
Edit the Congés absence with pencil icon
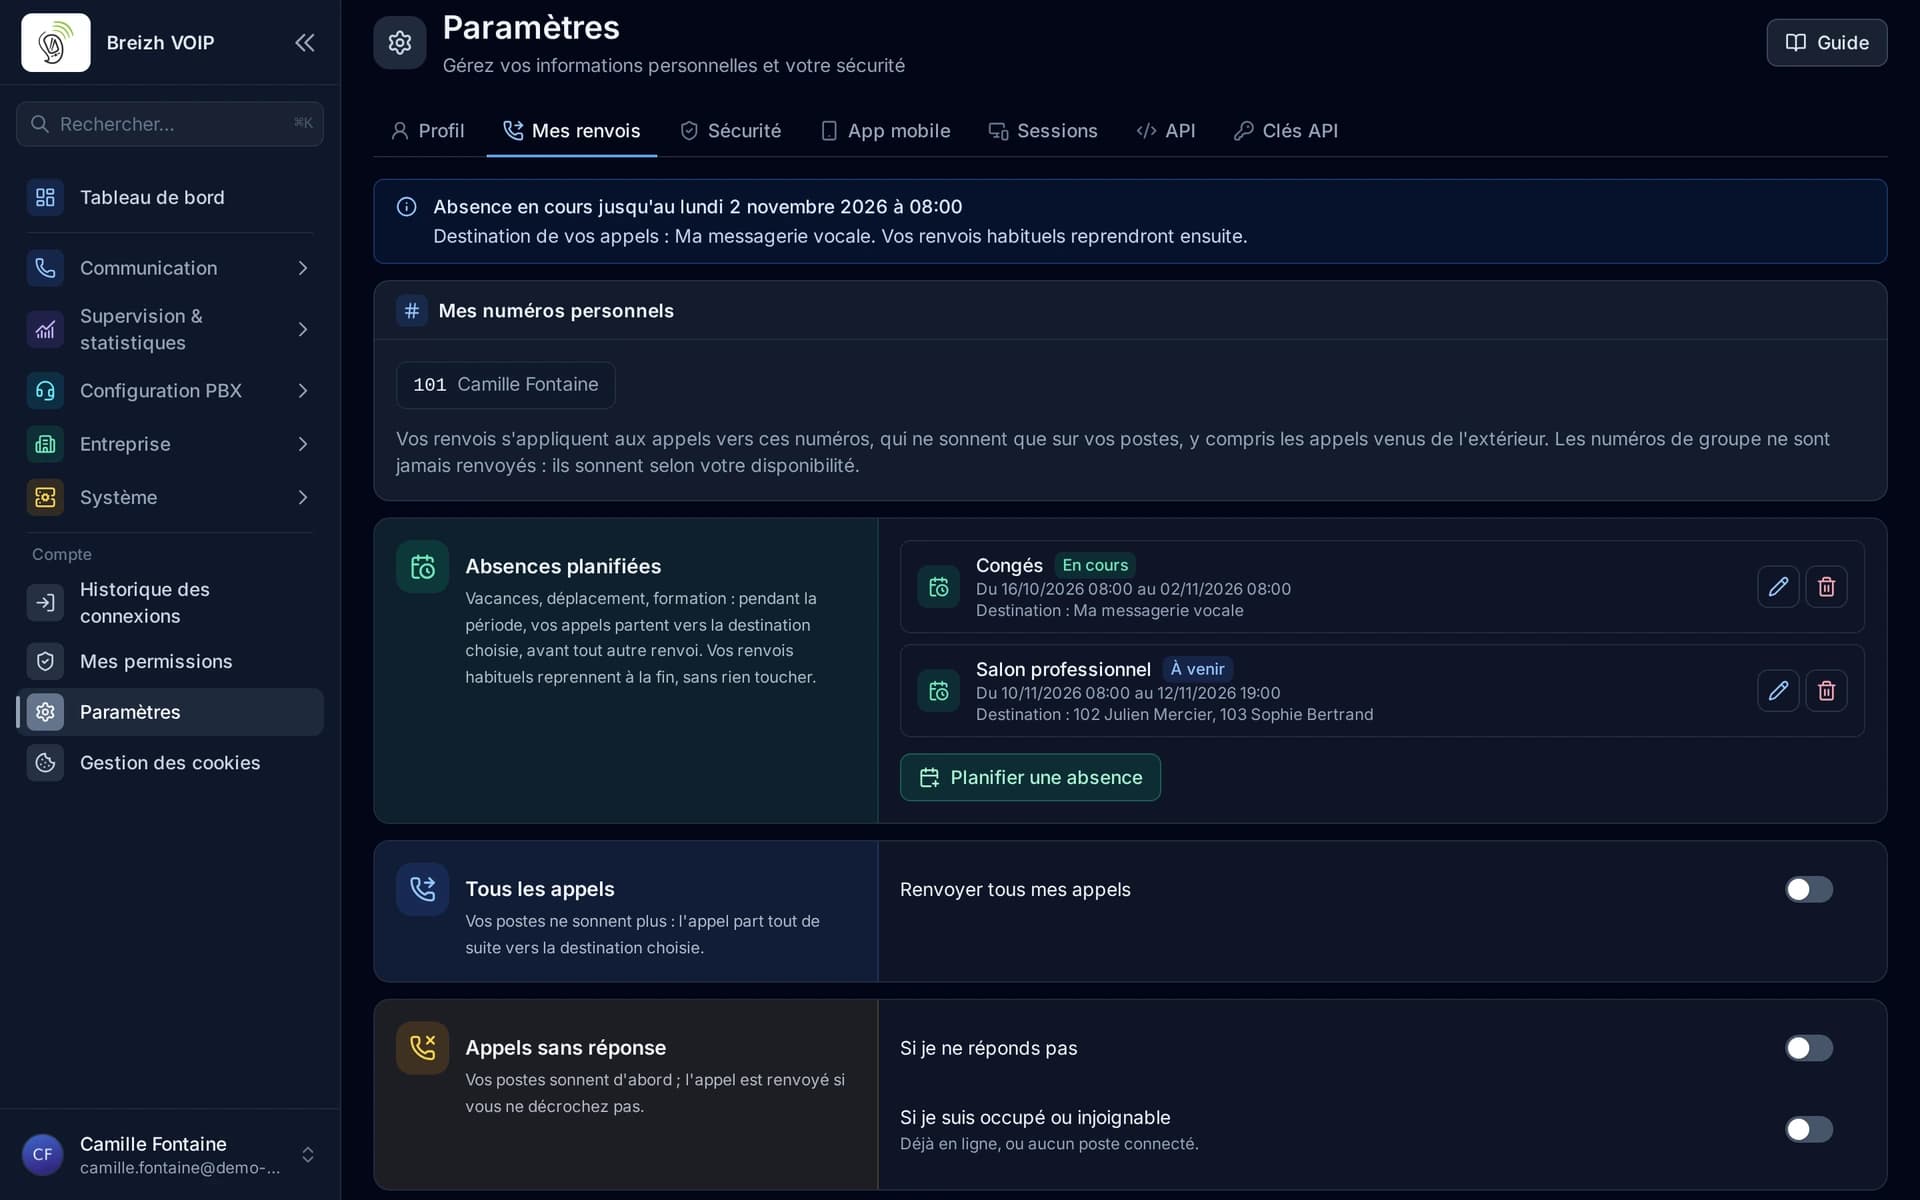coord(1778,587)
